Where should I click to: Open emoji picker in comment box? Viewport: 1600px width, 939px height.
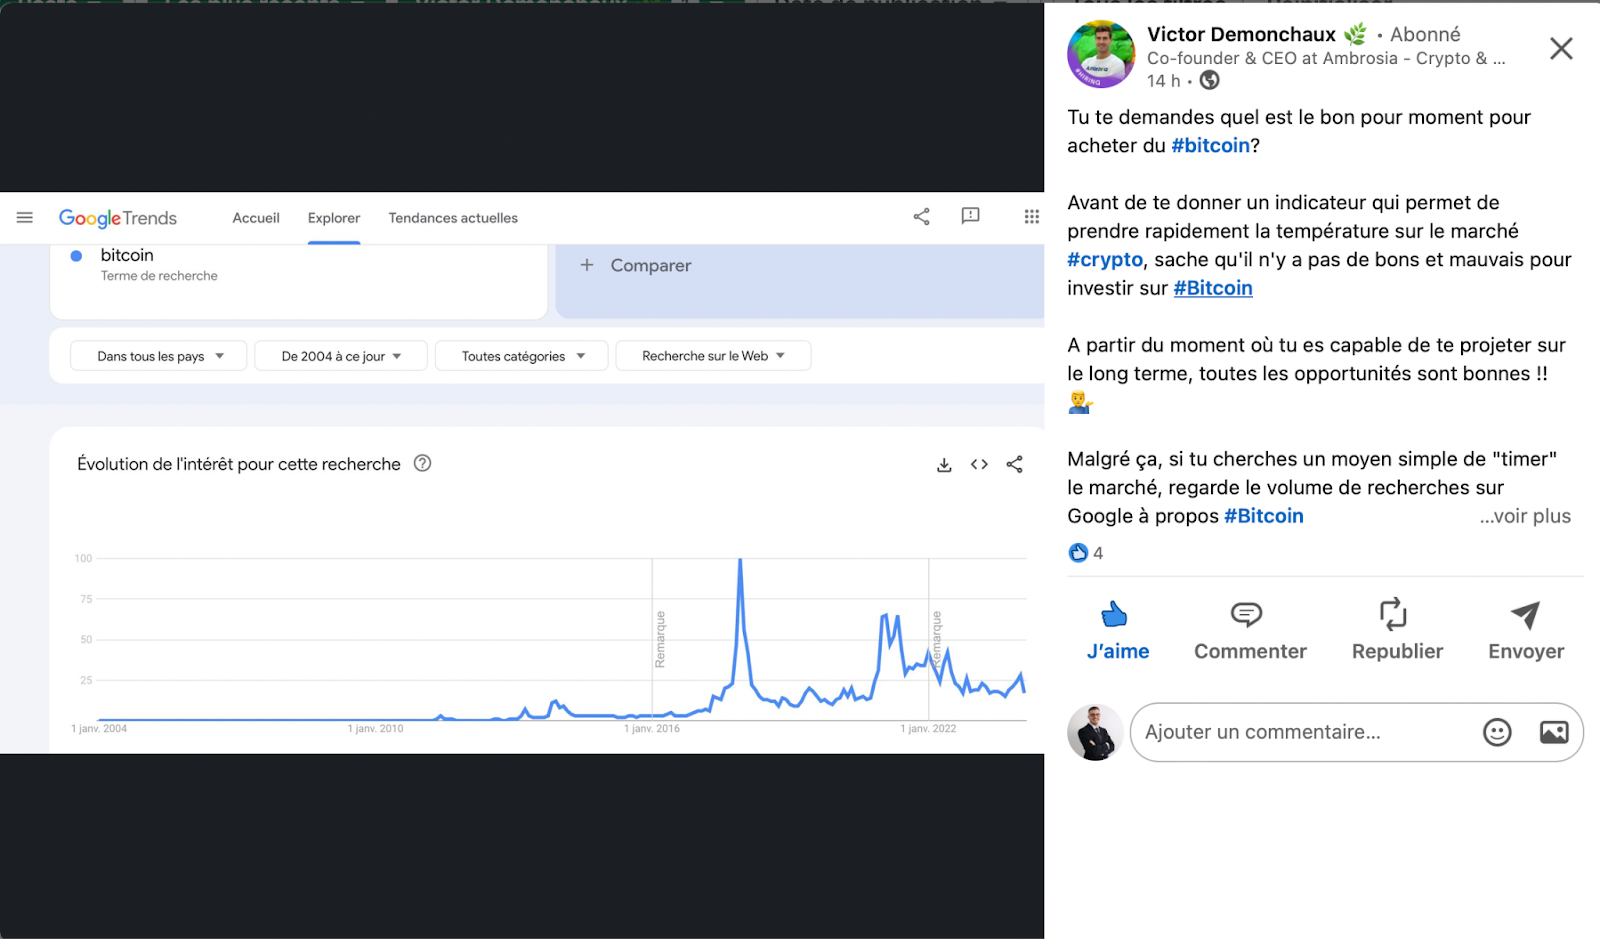coord(1496,732)
